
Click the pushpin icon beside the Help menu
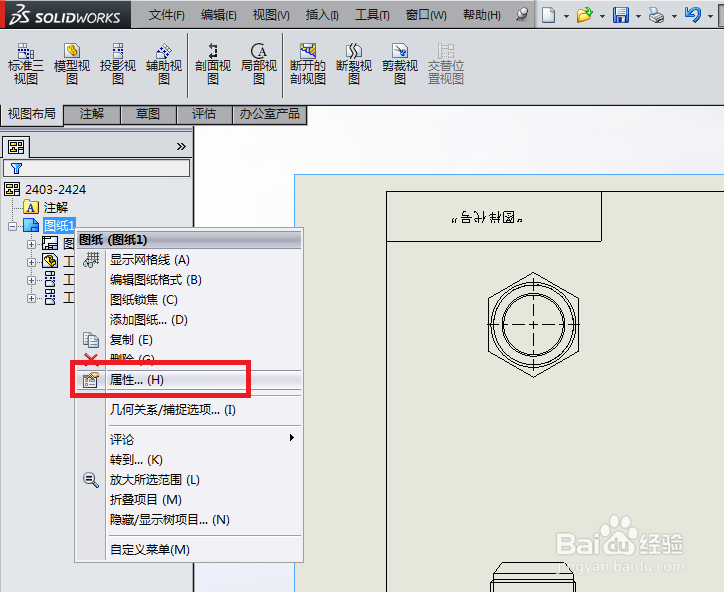pyautogui.click(x=522, y=15)
